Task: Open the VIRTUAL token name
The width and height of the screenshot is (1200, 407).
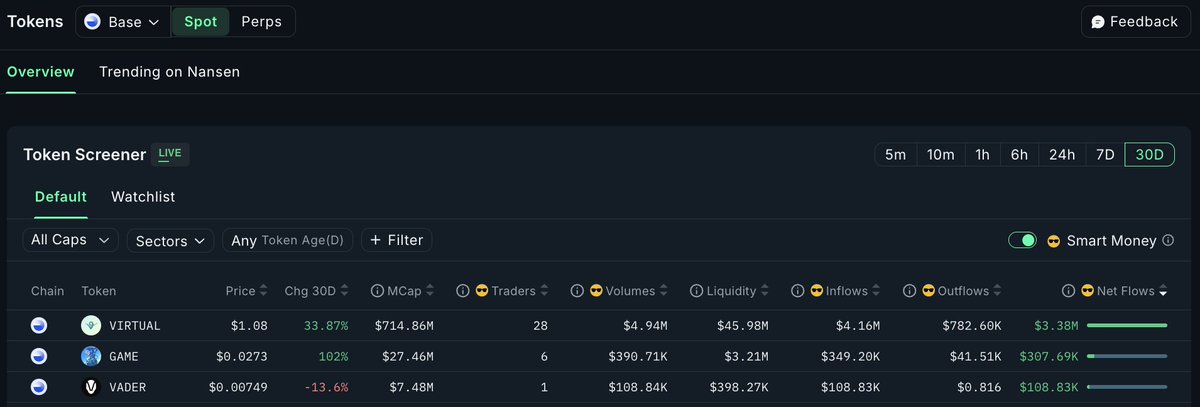Action: click(134, 326)
